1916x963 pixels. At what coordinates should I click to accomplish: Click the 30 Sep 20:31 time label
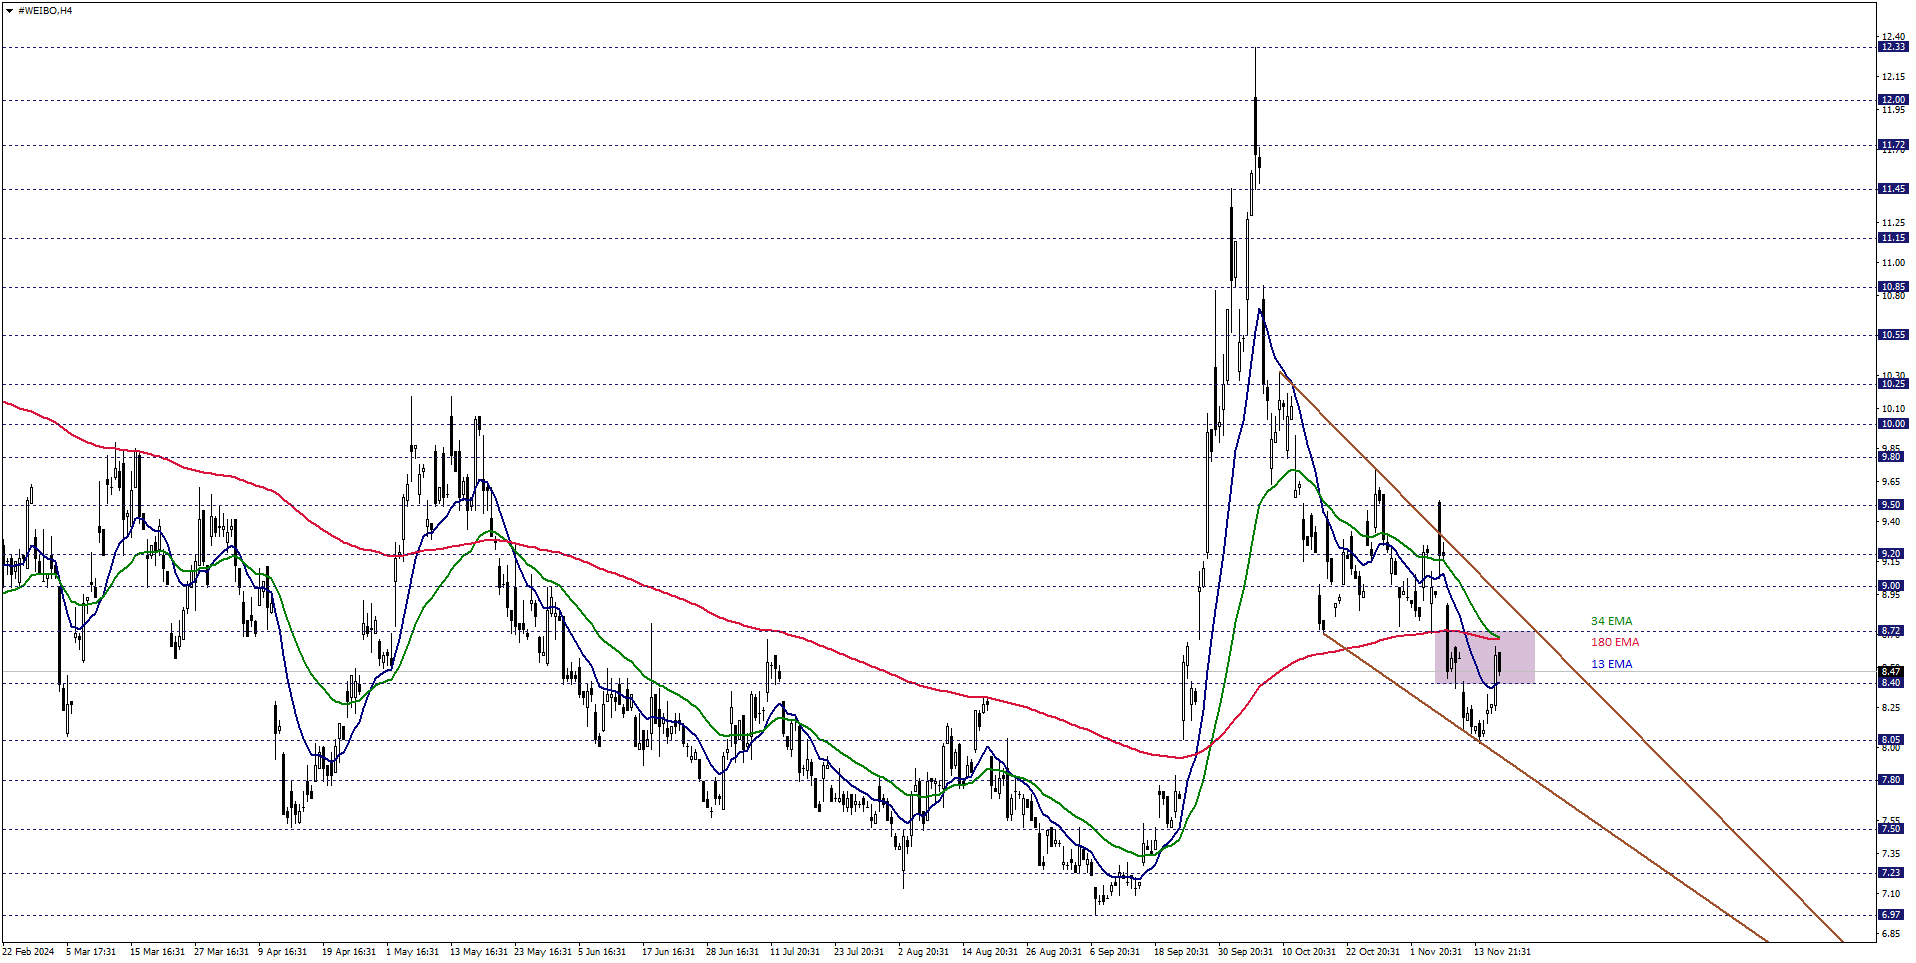[1245, 952]
